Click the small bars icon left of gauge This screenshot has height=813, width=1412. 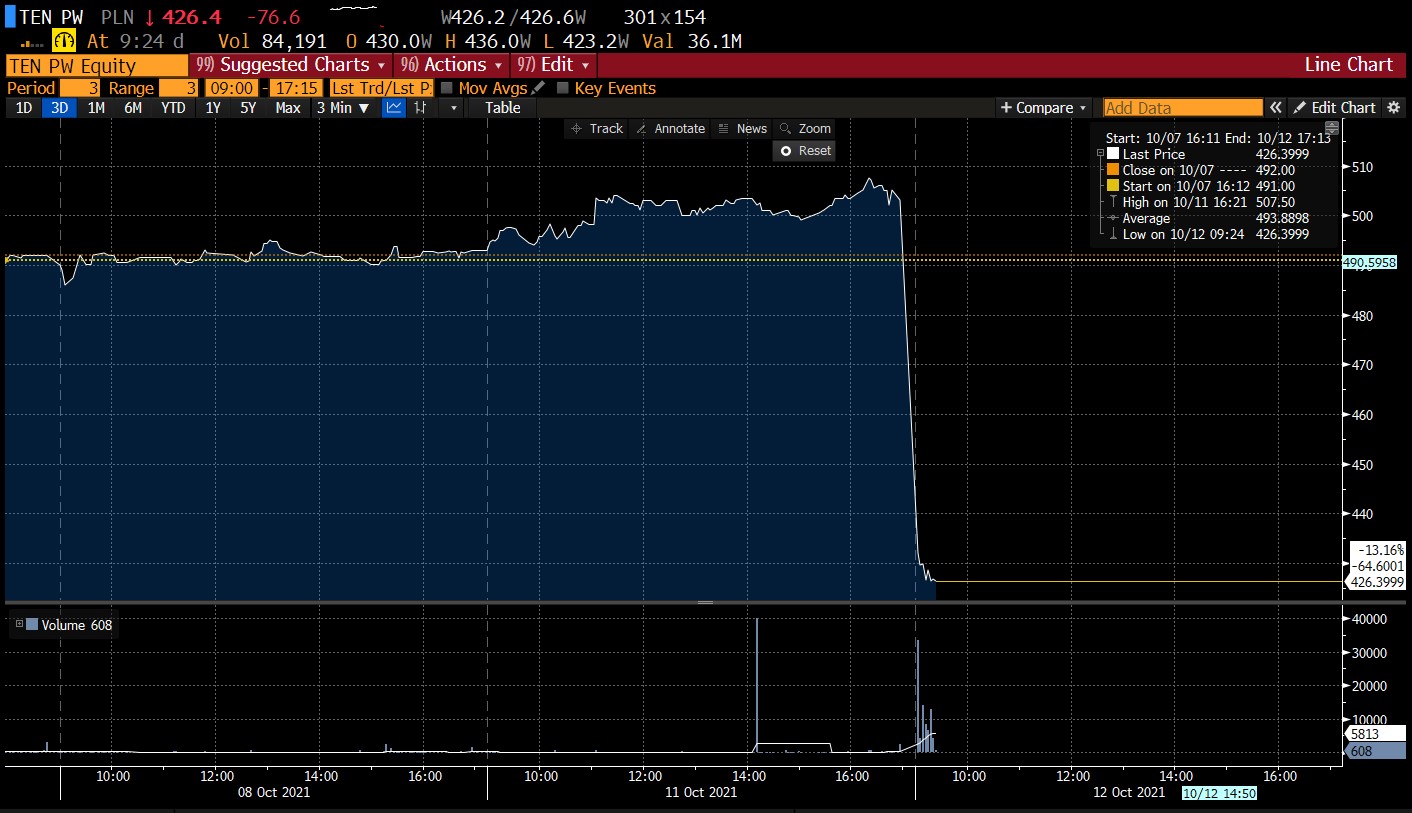click(x=32, y=44)
